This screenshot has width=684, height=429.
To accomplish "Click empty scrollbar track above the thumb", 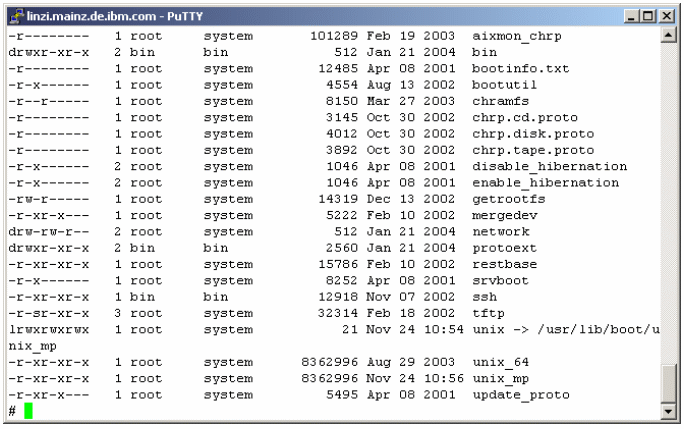I will [668, 201].
